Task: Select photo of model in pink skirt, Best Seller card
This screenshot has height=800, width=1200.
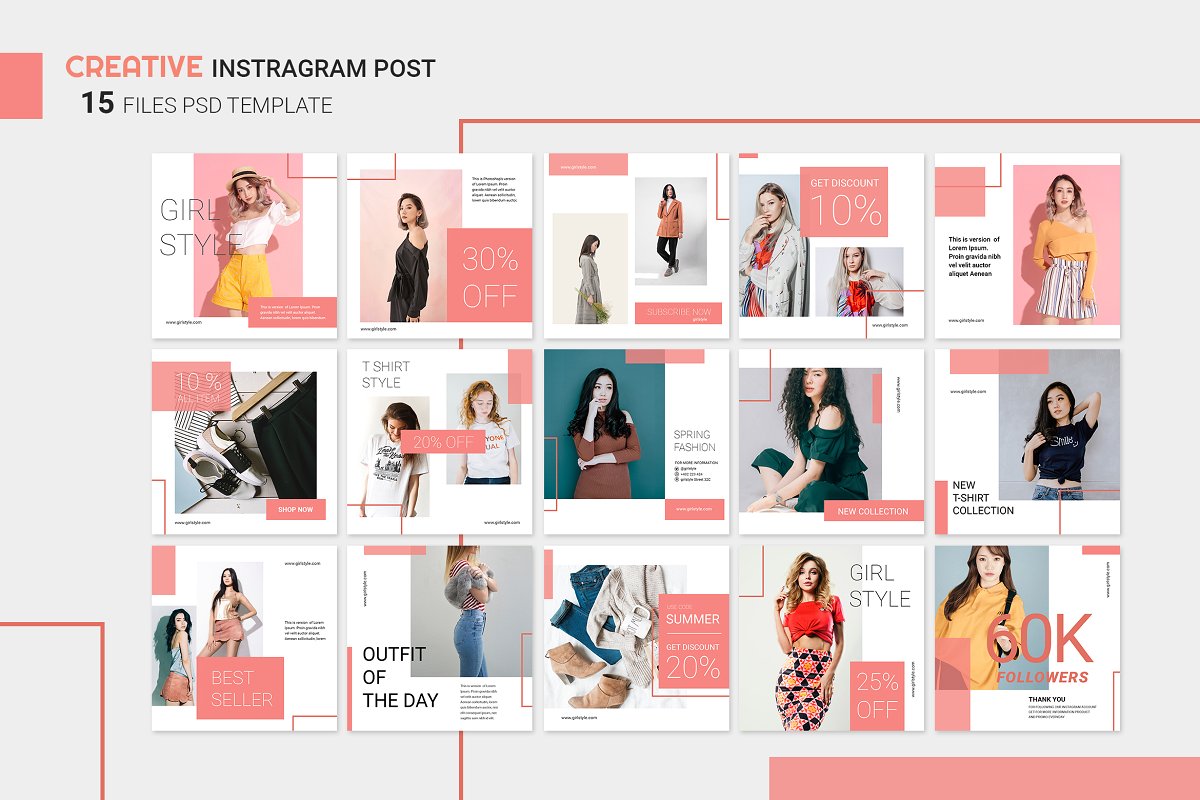Action: pyautogui.click(x=230, y=609)
